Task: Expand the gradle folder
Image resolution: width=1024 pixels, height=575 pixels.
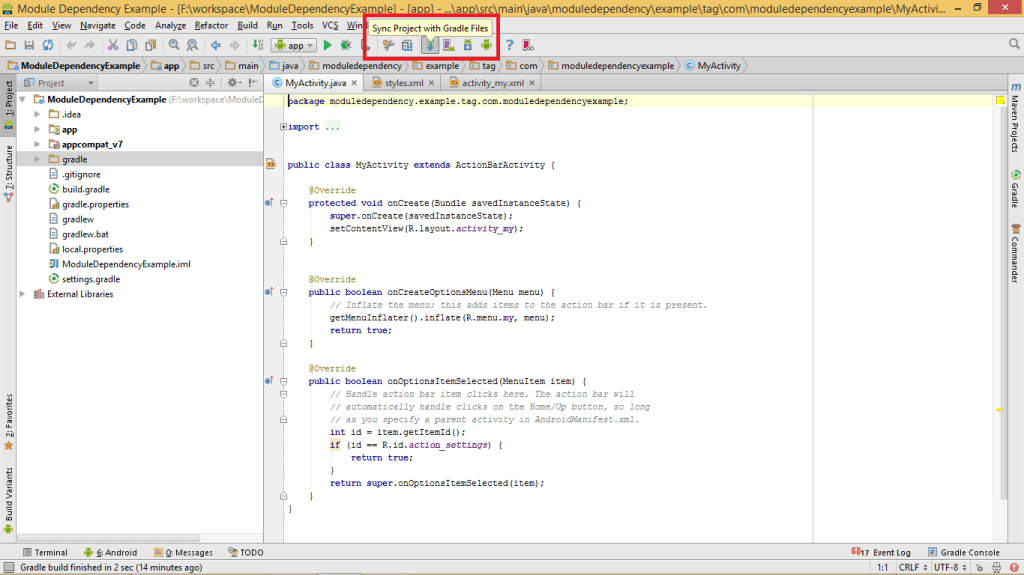Action: click(37, 159)
